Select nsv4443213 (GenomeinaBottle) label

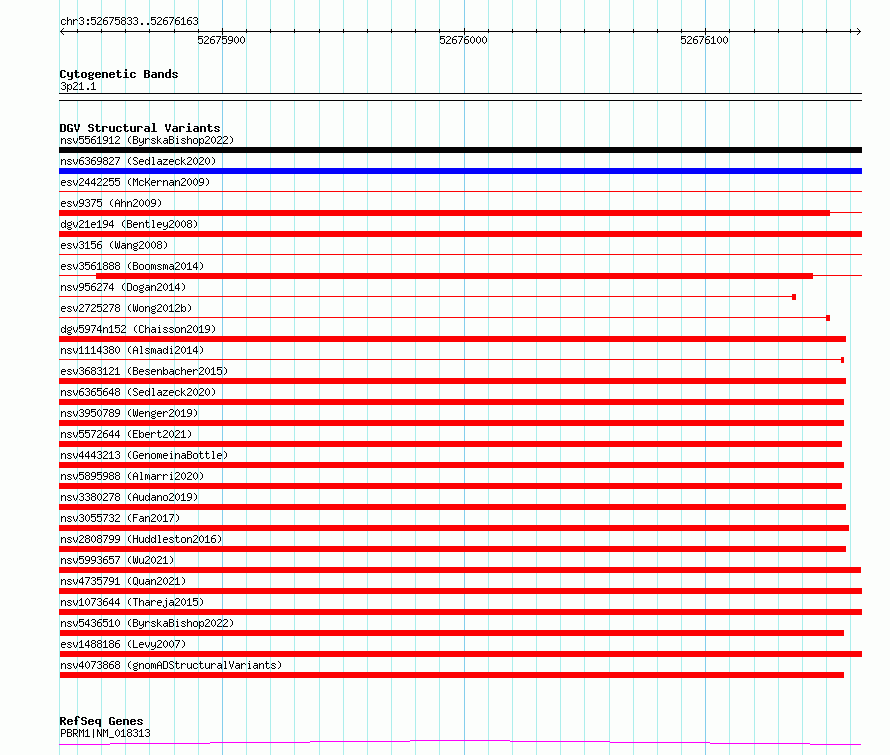pos(144,455)
